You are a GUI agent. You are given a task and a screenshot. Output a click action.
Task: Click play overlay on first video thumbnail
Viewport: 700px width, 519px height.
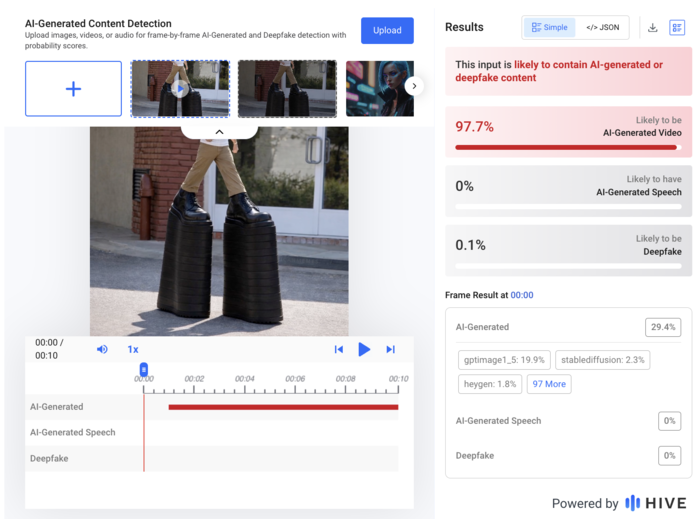[180, 89]
